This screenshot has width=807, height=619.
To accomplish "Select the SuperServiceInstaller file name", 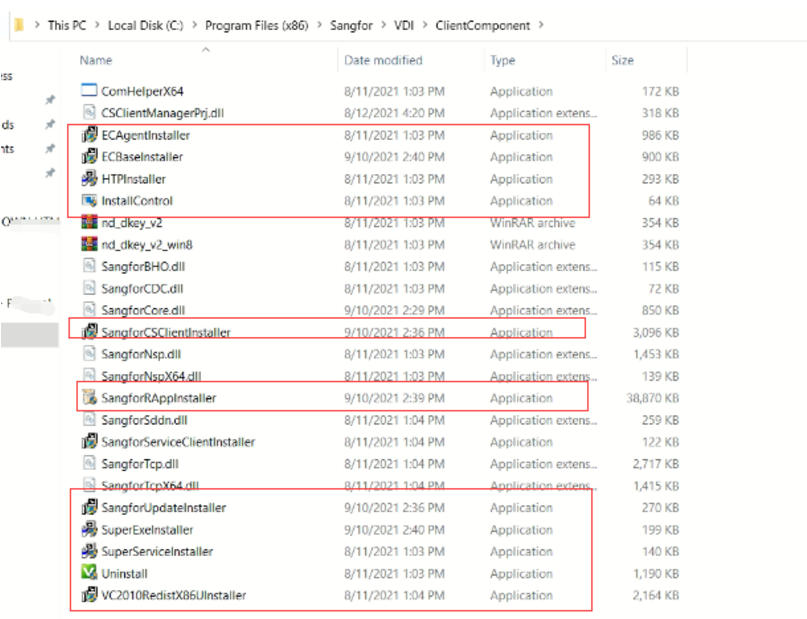I will (x=157, y=551).
